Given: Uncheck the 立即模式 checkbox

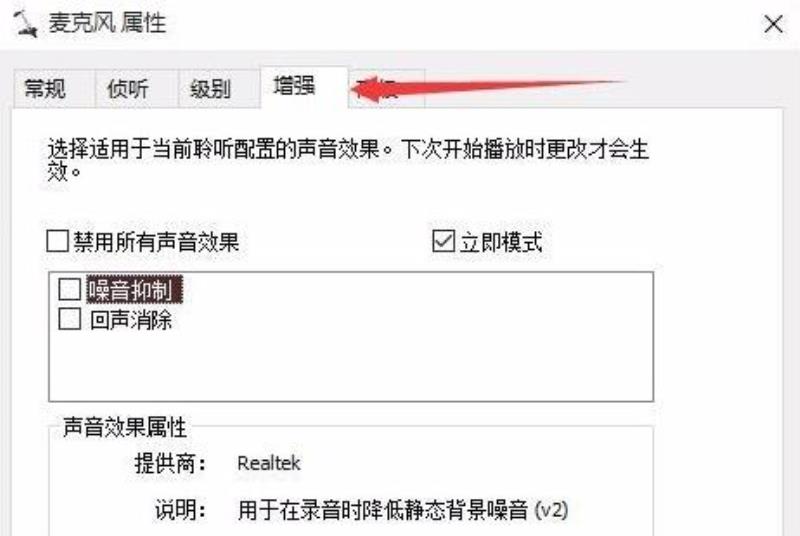Looking at the screenshot, I should 443,241.
